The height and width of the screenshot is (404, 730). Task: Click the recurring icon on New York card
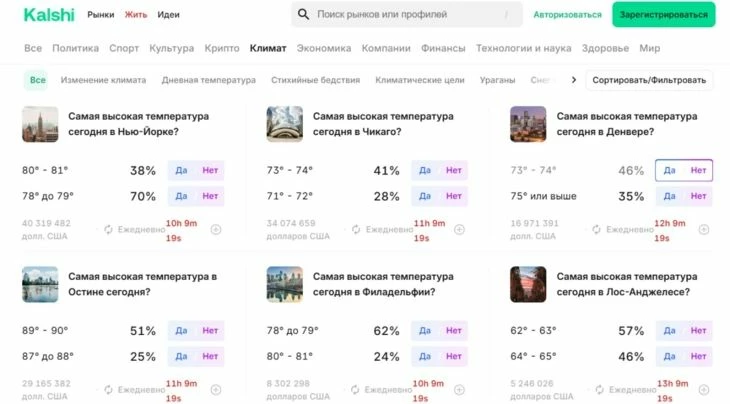pos(108,229)
